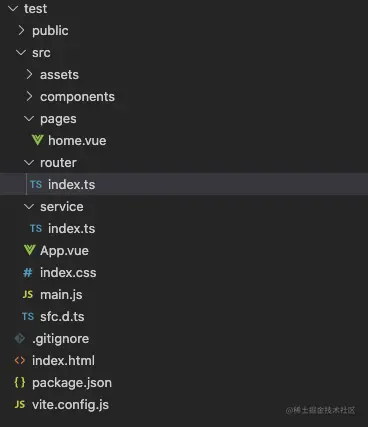Click the JS icon beside main.js

28,294
